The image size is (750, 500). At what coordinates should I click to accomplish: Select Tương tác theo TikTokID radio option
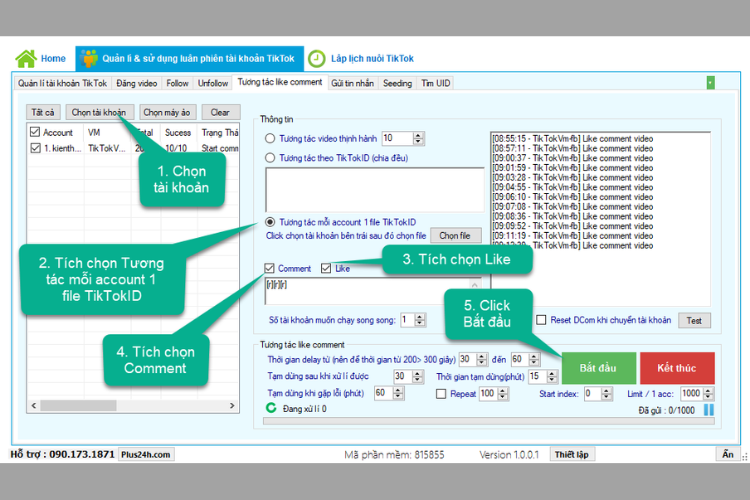pyautogui.click(x=270, y=157)
